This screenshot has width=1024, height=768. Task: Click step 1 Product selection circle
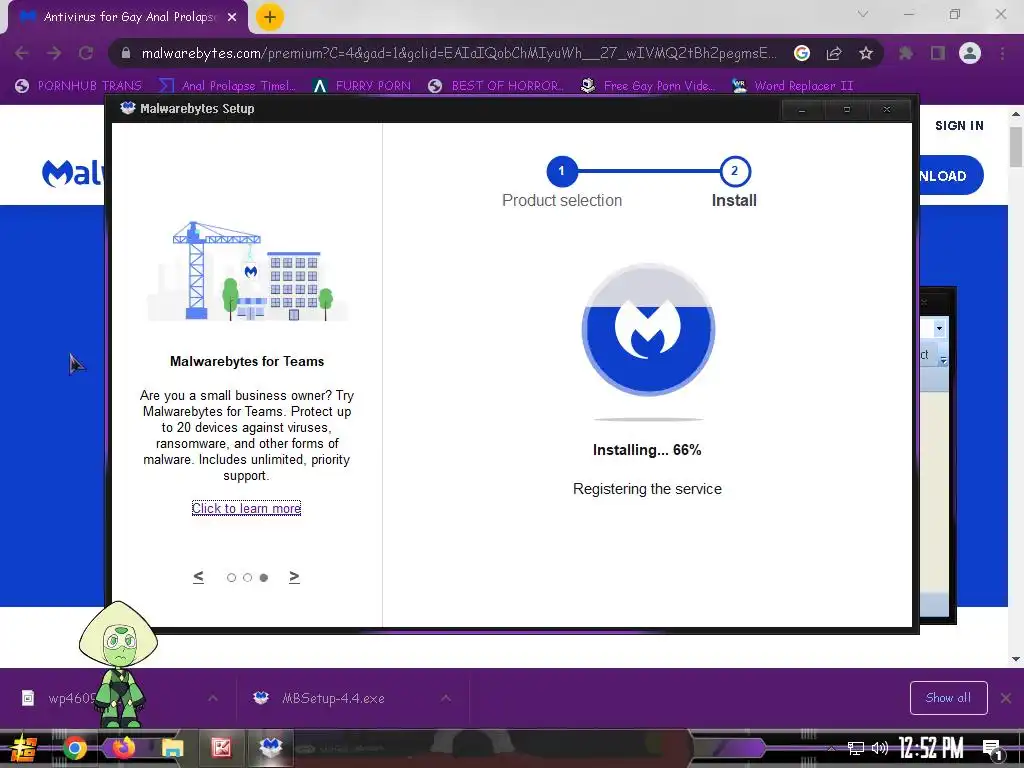[x=562, y=171]
